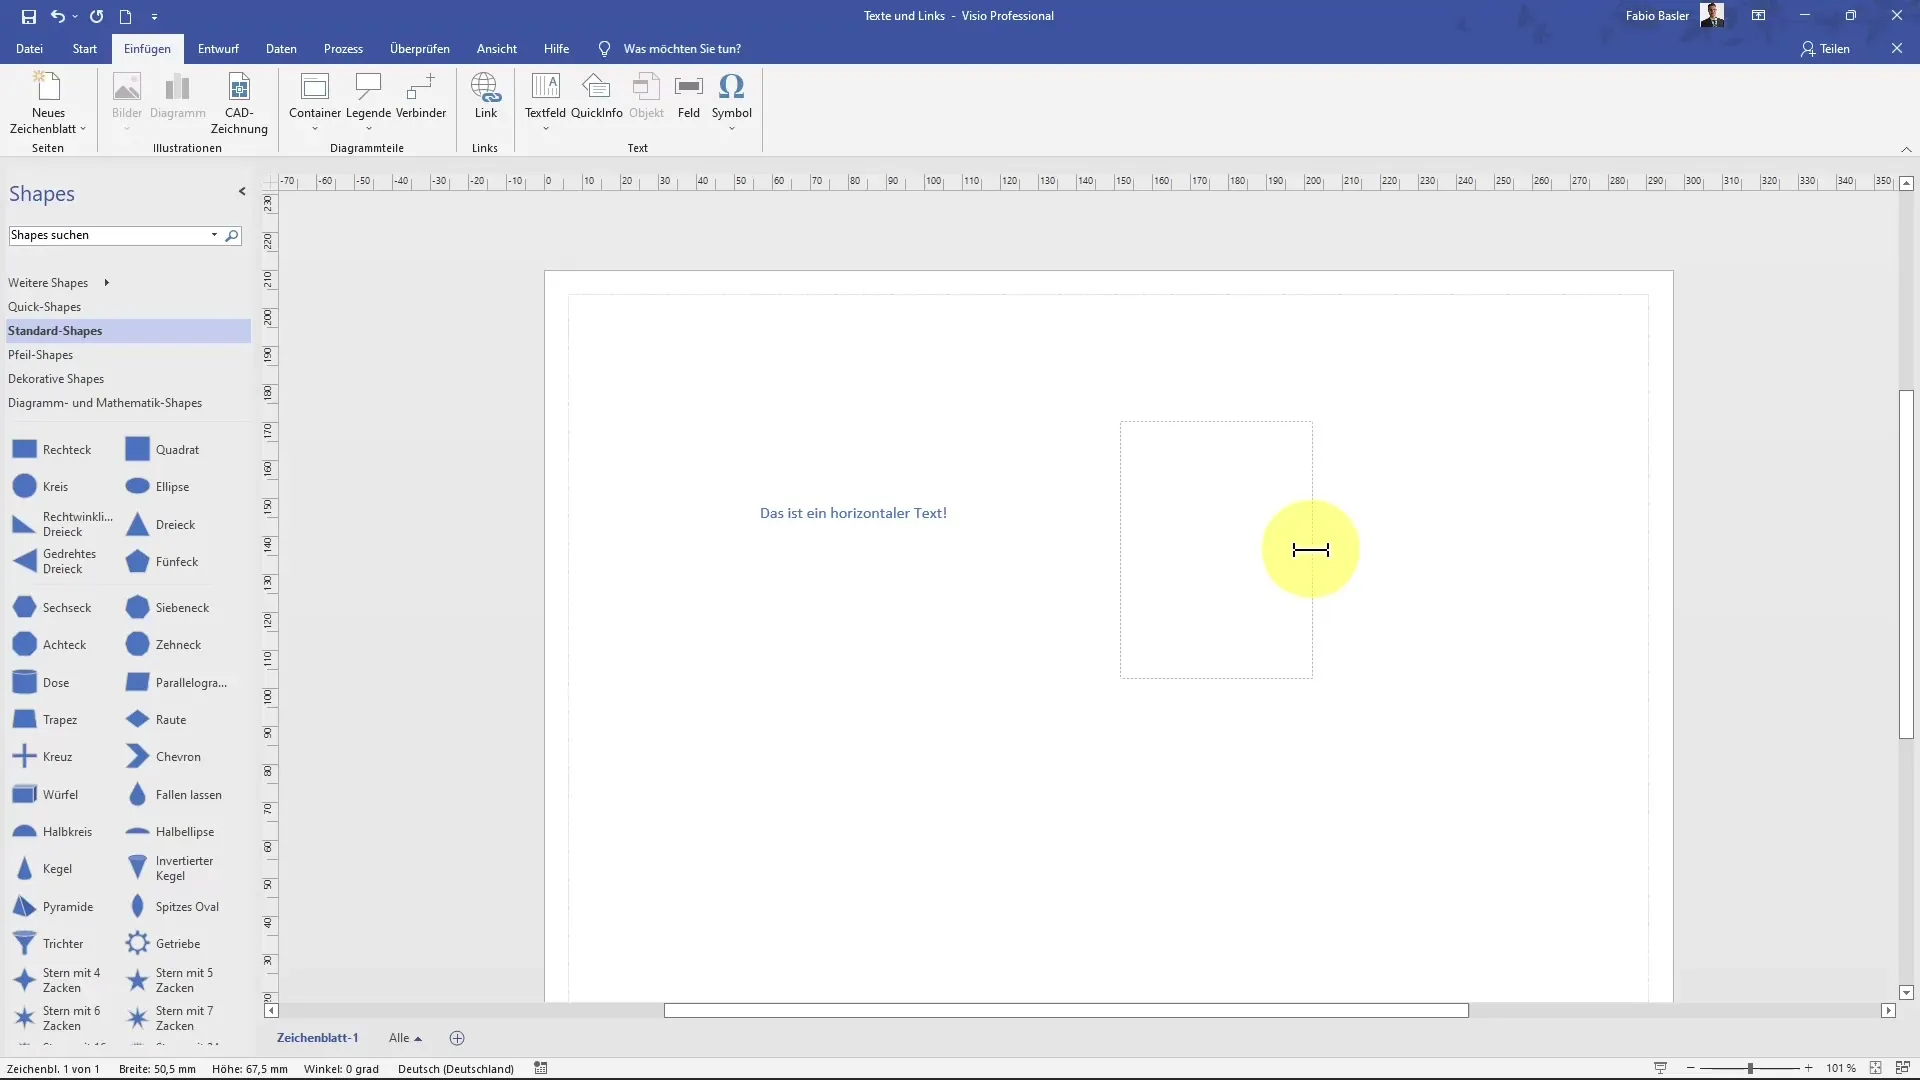Click the collapse shapes panel arrow
Image resolution: width=1920 pixels, height=1080 pixels.
(241, 191)
